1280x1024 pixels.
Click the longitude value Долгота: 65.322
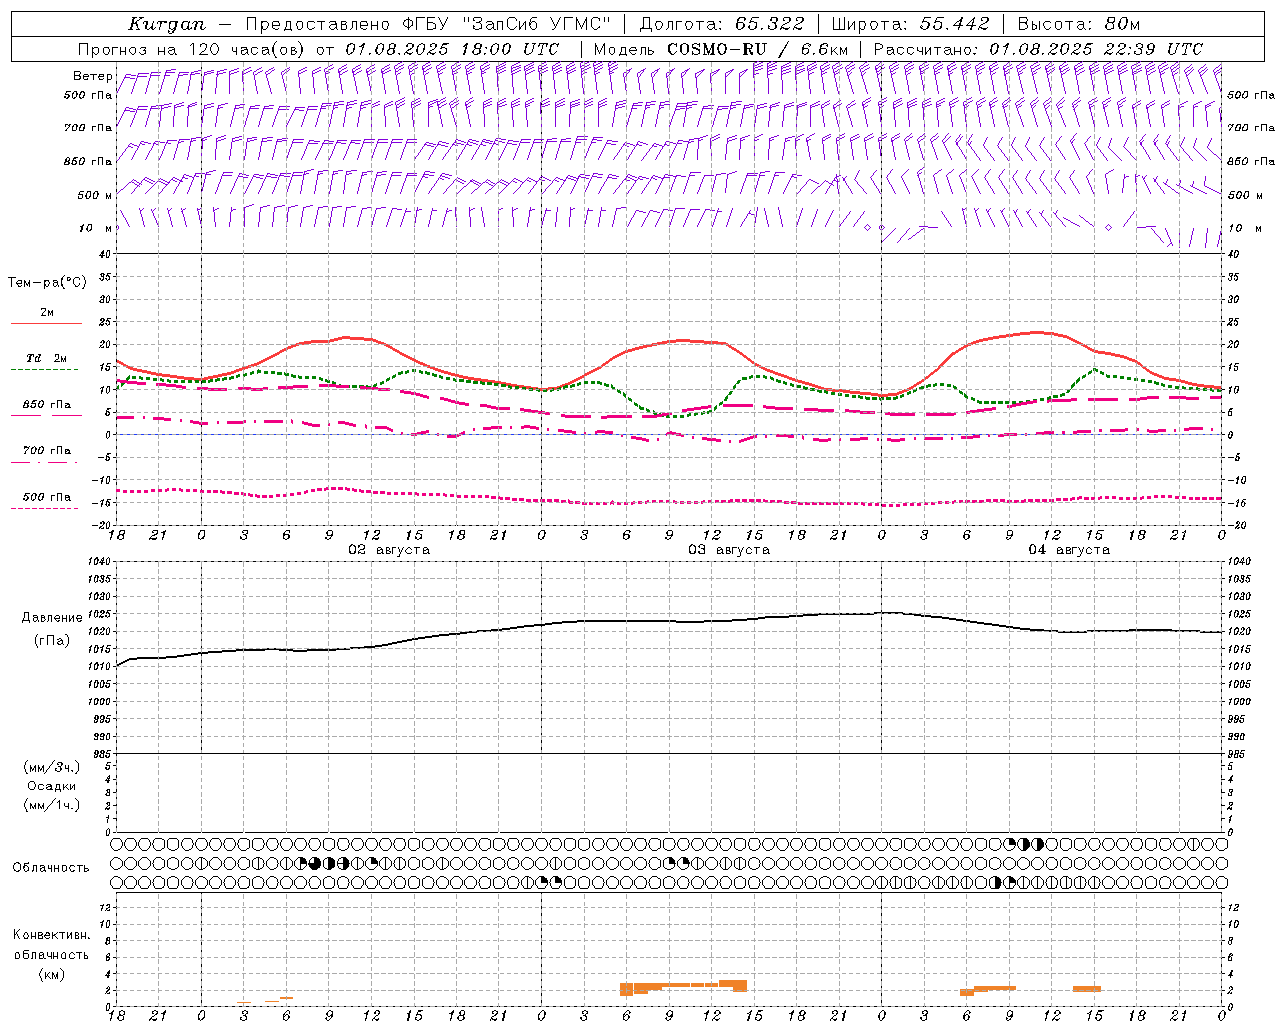pos(721,24)
